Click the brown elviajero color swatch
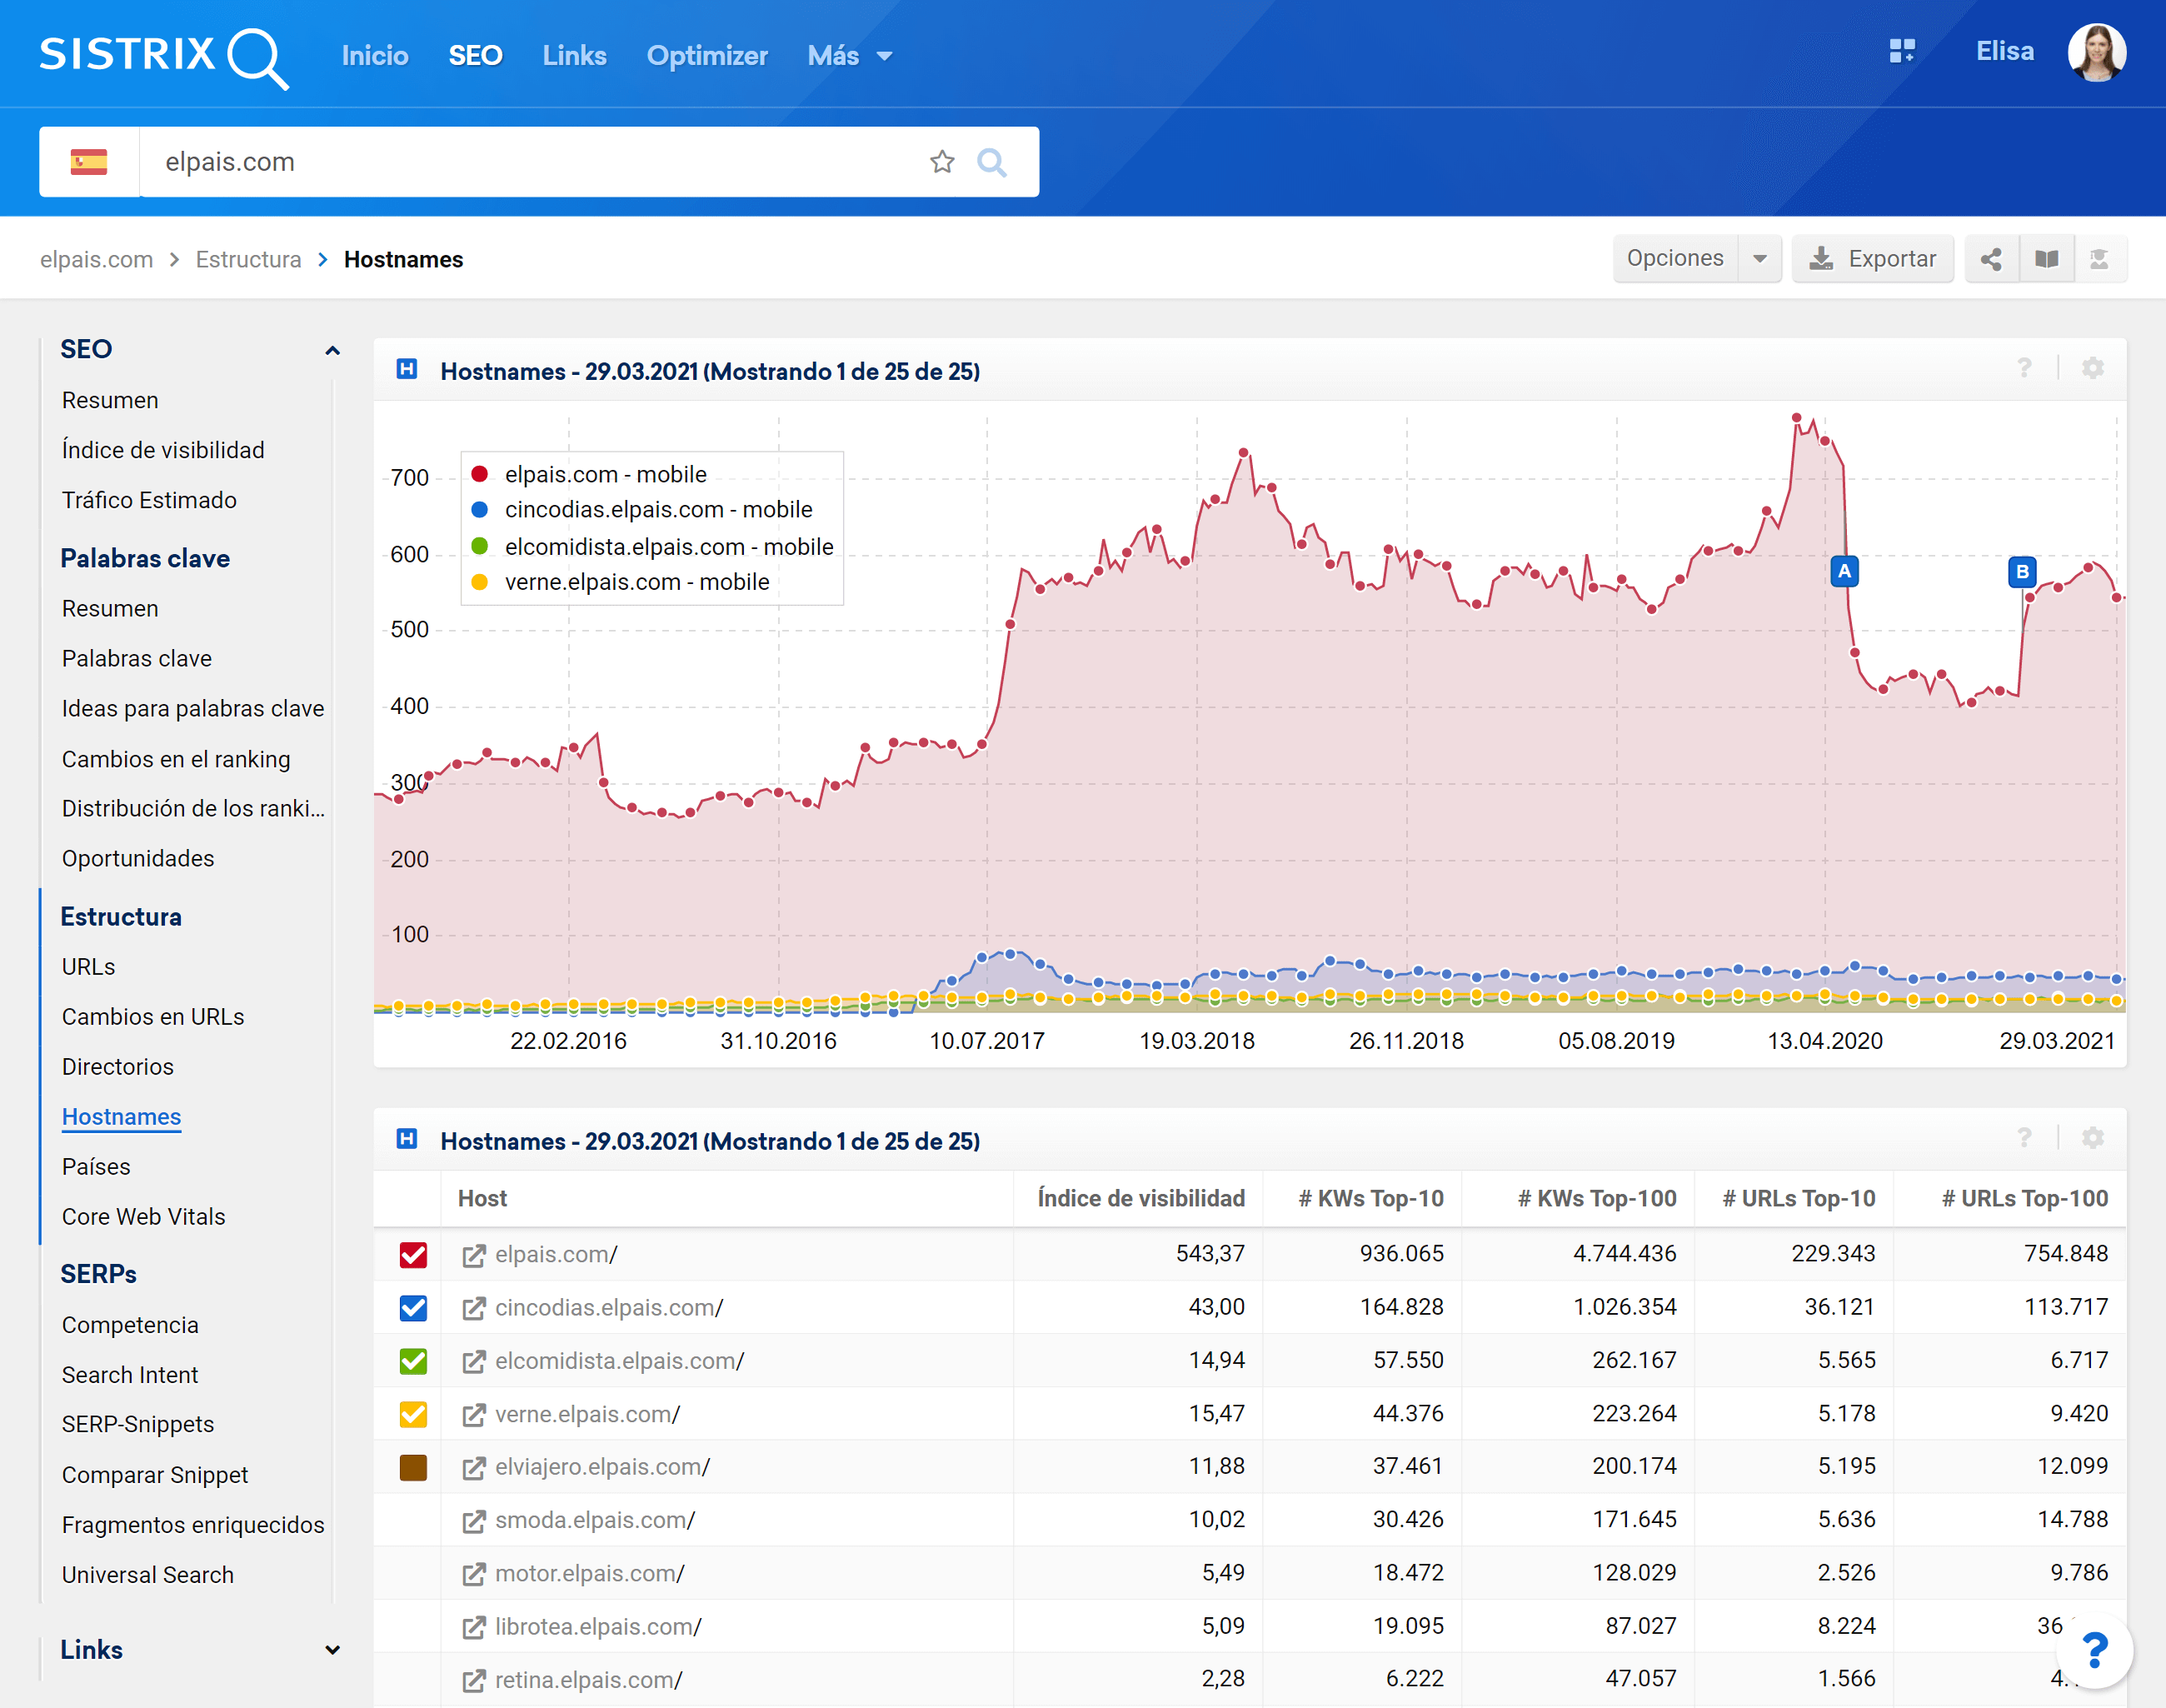 pos(413,1467)
